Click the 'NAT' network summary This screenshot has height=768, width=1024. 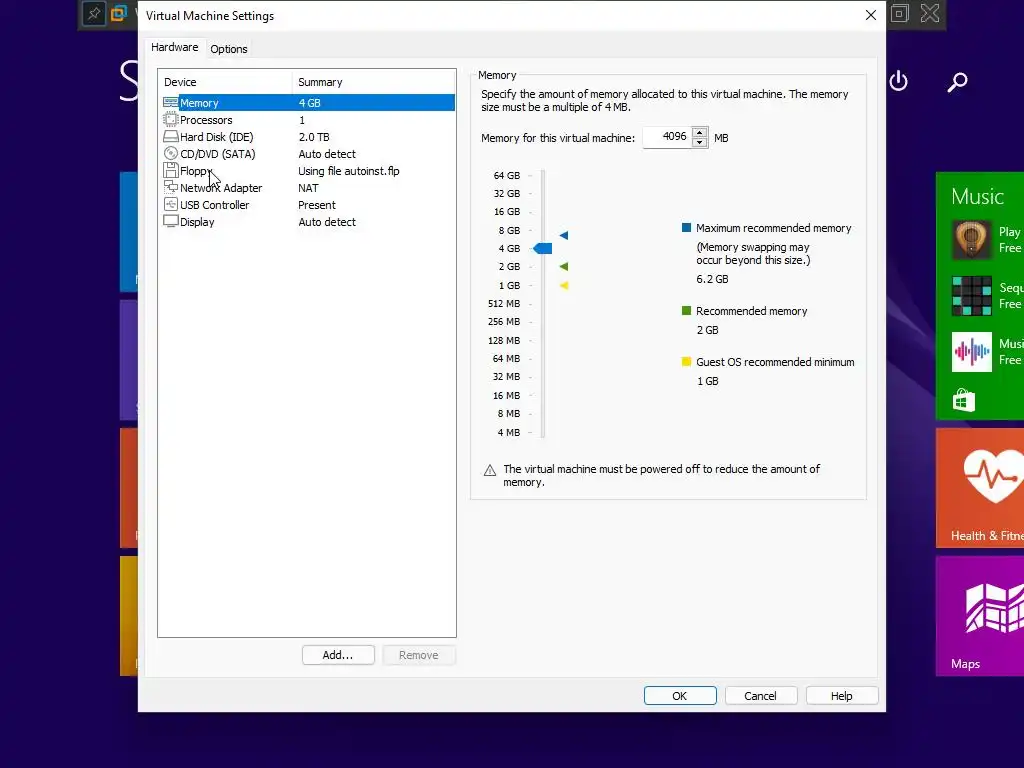[x=308, y=188]
